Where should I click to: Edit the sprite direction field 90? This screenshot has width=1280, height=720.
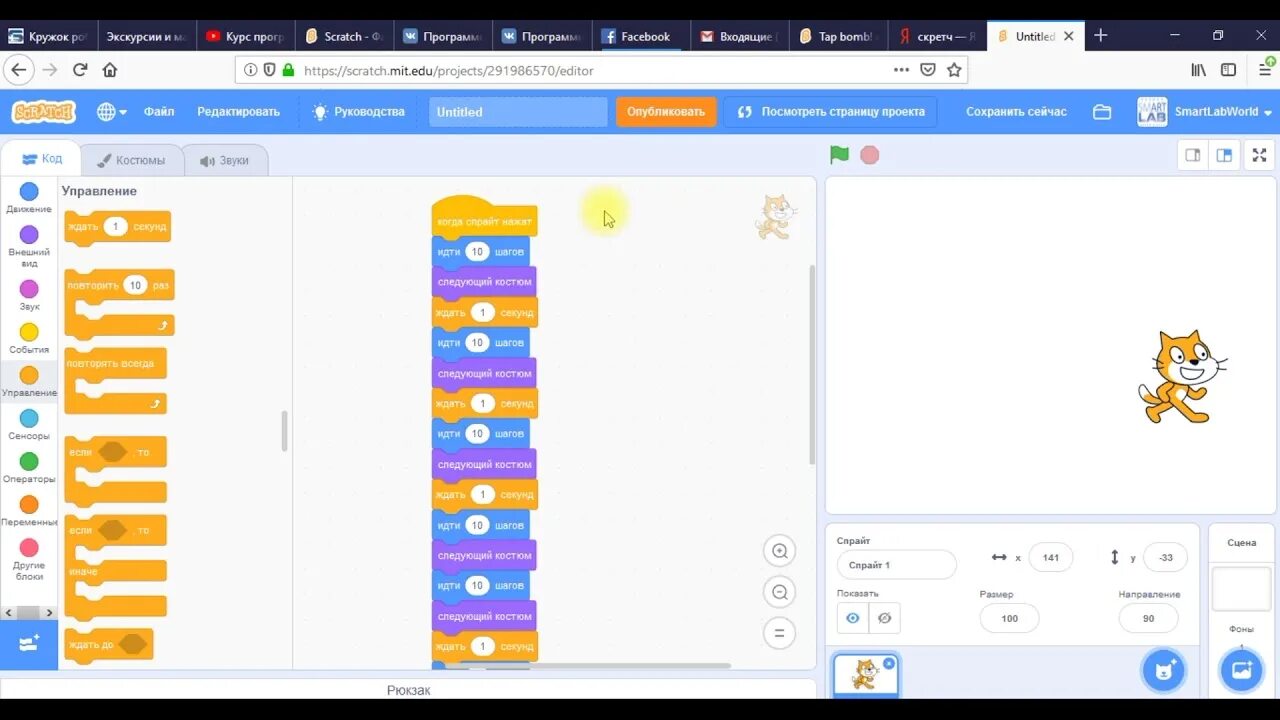coord(1148,618)
